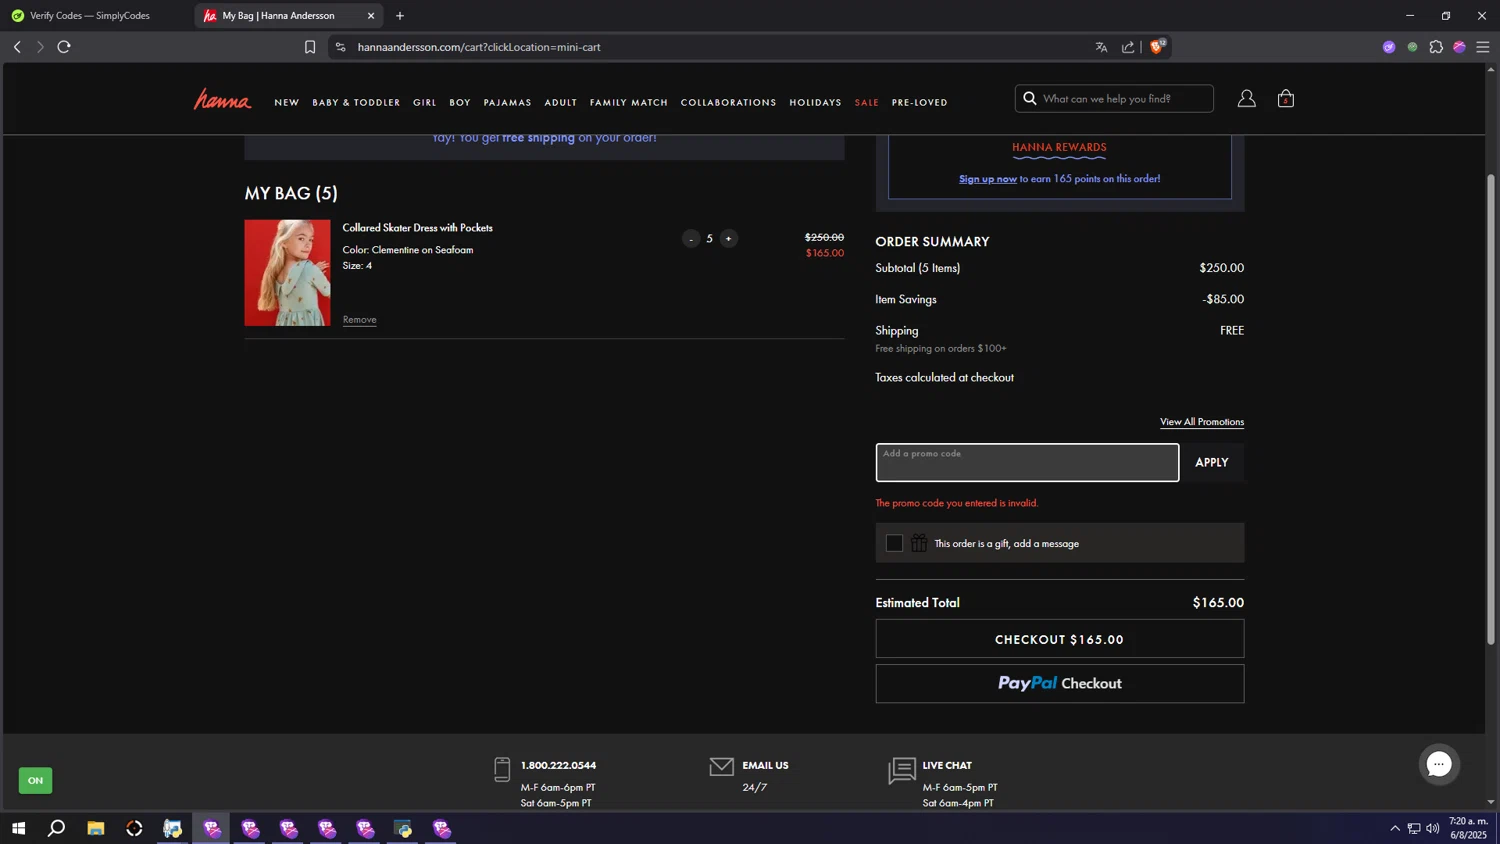Open Windows taskbar search
This screenshot has width=1500, height=844.
pos(57,828)
